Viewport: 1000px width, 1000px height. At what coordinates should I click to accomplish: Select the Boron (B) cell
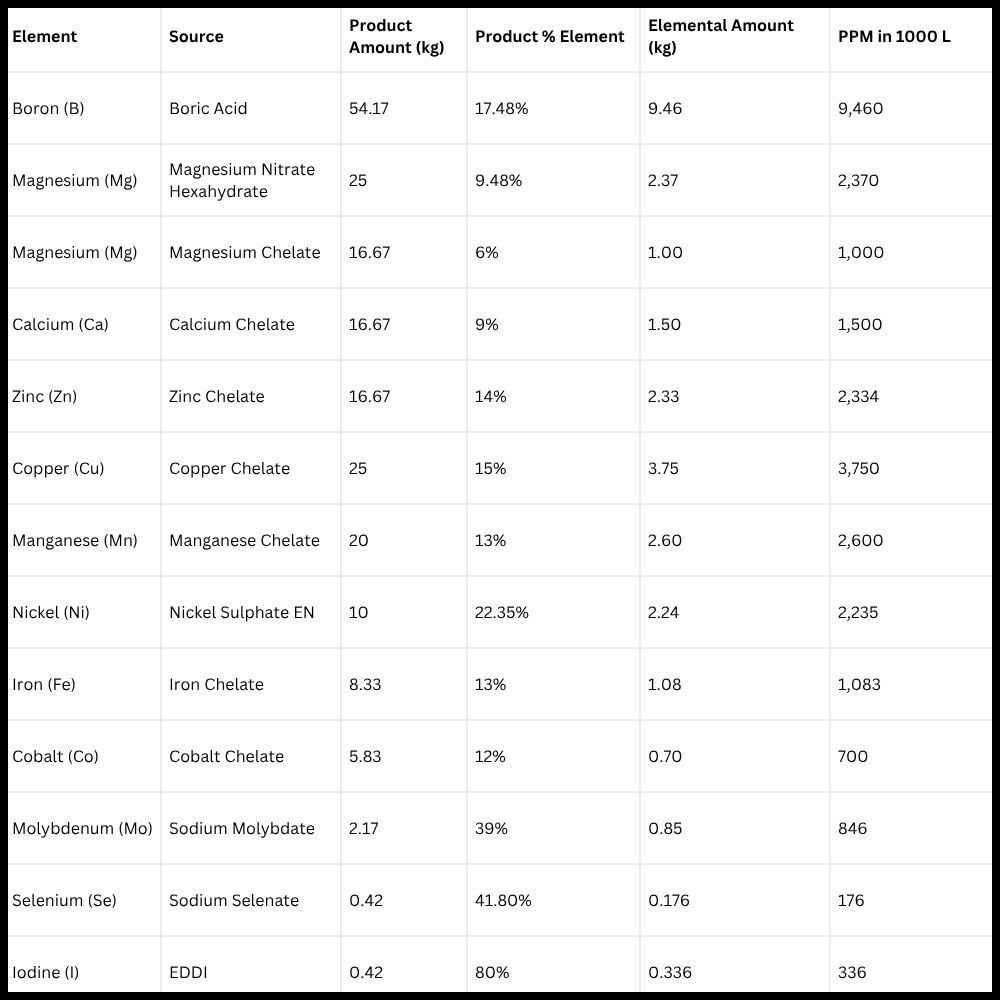[x=48, y=109]
